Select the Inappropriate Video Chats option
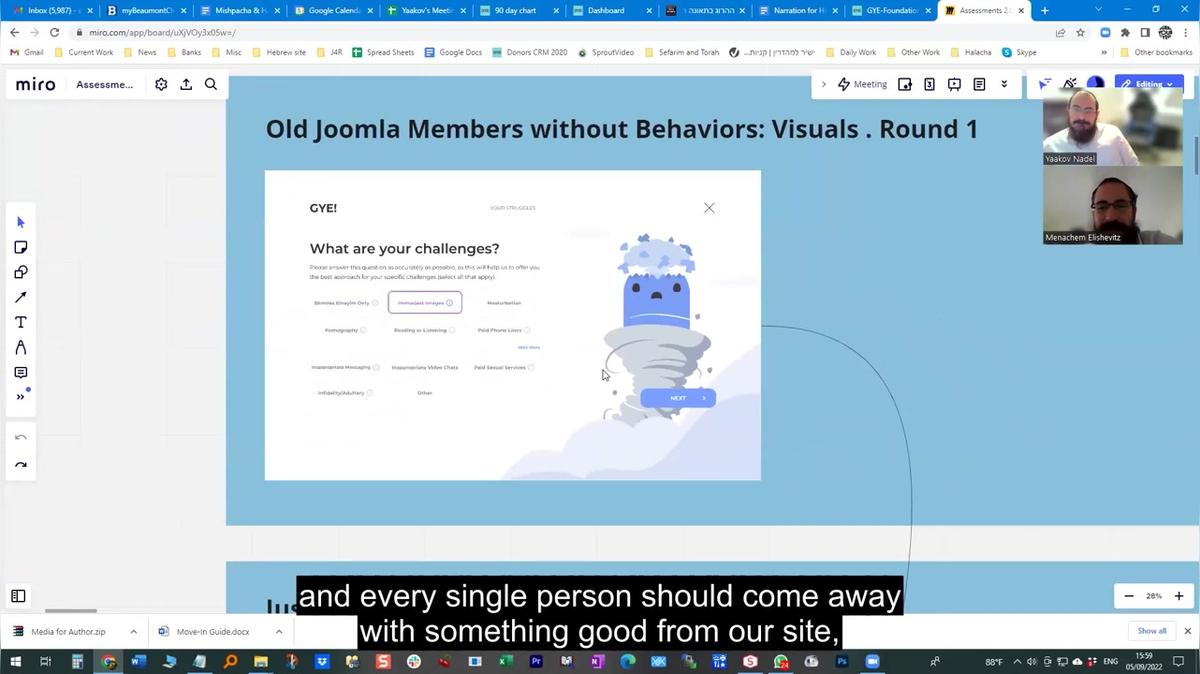The height and width of the screenshot is (674, 1200). [425, 367]
